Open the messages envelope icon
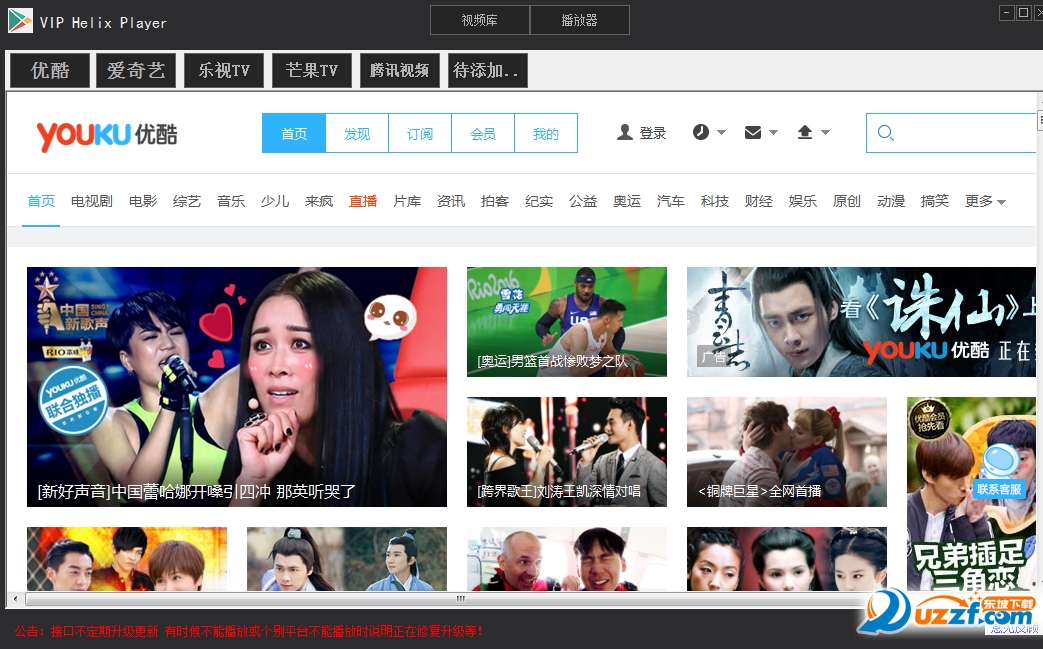Viewport: 1043px width, 649px height. 752,132
